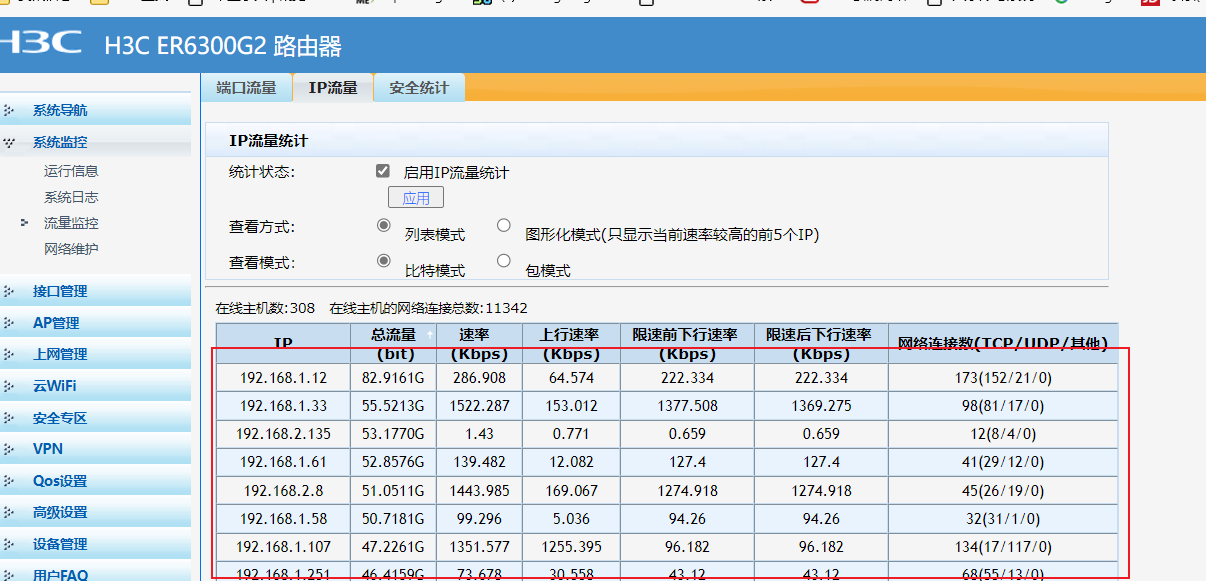Toggle the 启用IP流量统计 checkbox
The width and height of the screenshot is (1206, 581).
(382, 171)
